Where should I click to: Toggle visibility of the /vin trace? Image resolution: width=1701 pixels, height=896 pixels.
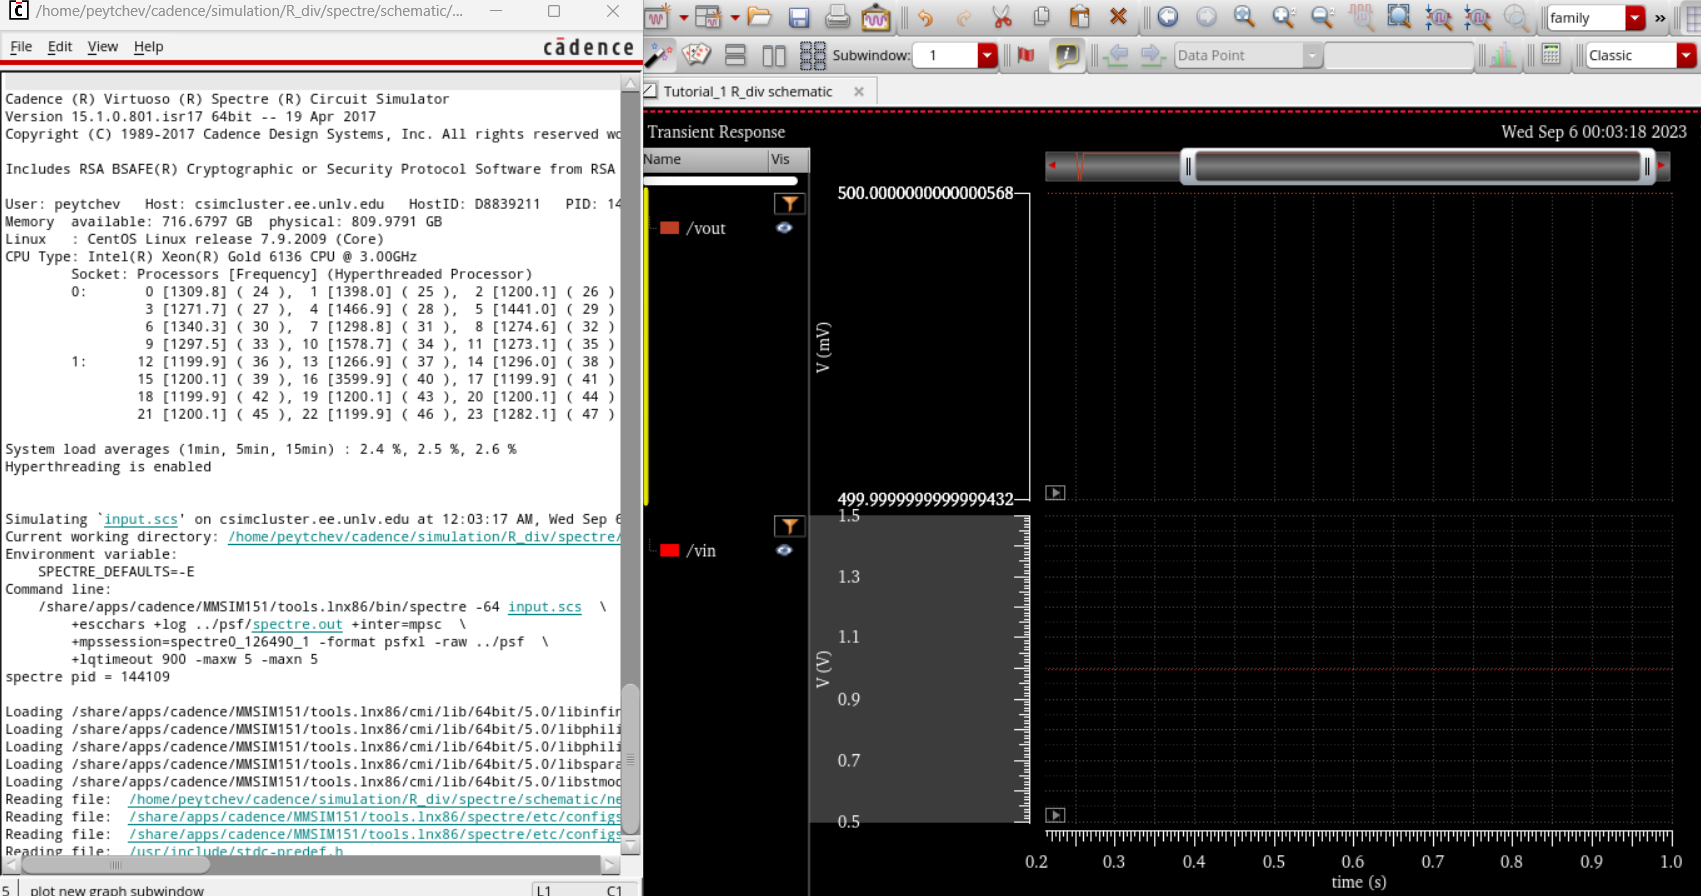click(x=784, y=550)
